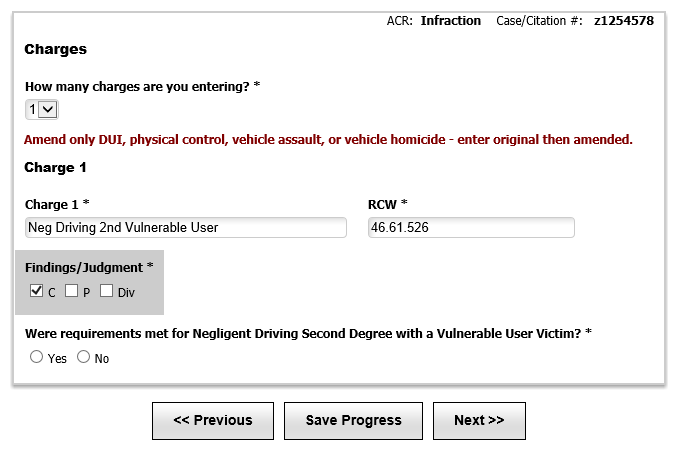Continue with the Next button

tap(479, 421)
